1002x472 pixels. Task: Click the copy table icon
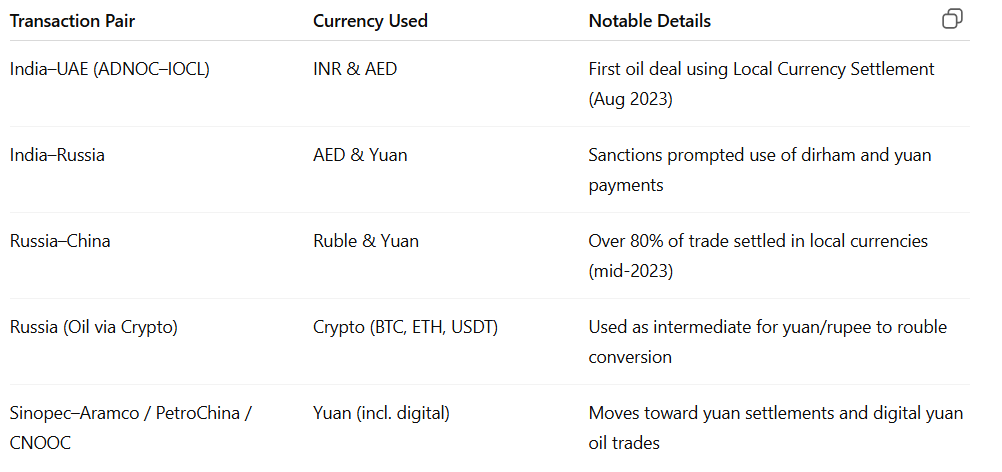[x=952, y=19]
